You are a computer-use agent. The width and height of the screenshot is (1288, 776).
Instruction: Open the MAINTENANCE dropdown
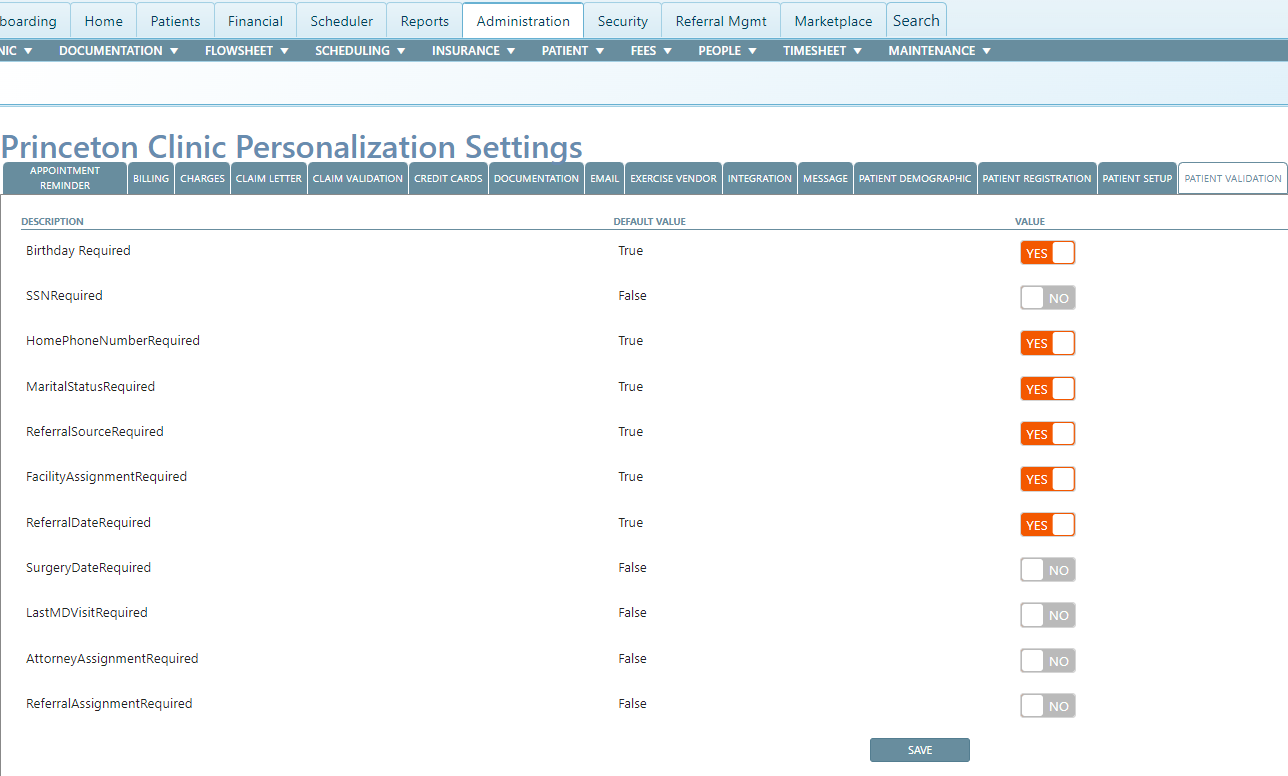[x=938, y=50]
